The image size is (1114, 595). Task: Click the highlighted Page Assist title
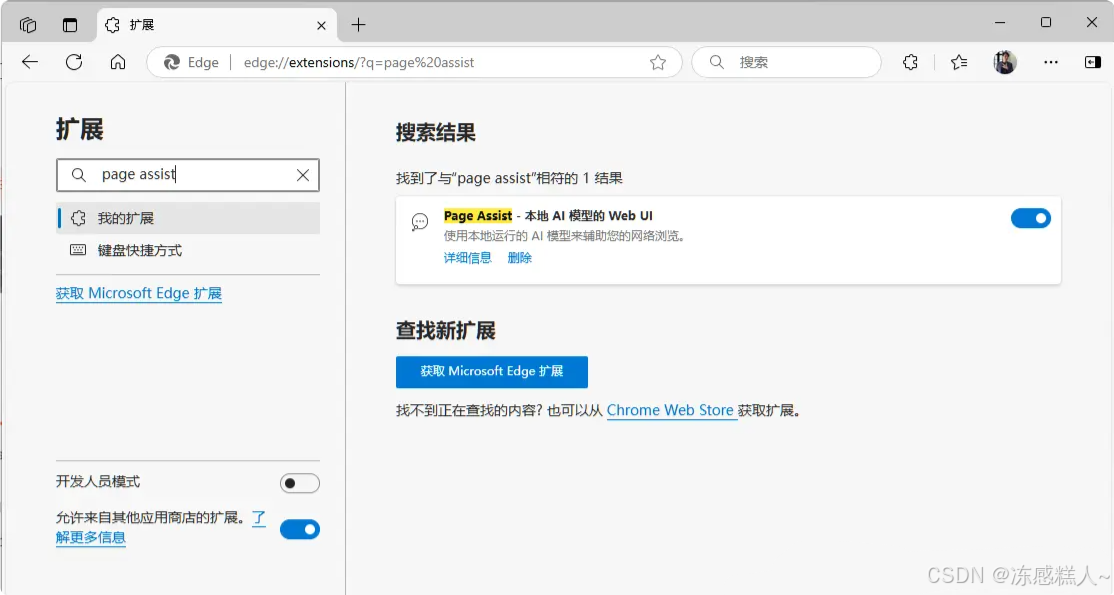(477, 215)
